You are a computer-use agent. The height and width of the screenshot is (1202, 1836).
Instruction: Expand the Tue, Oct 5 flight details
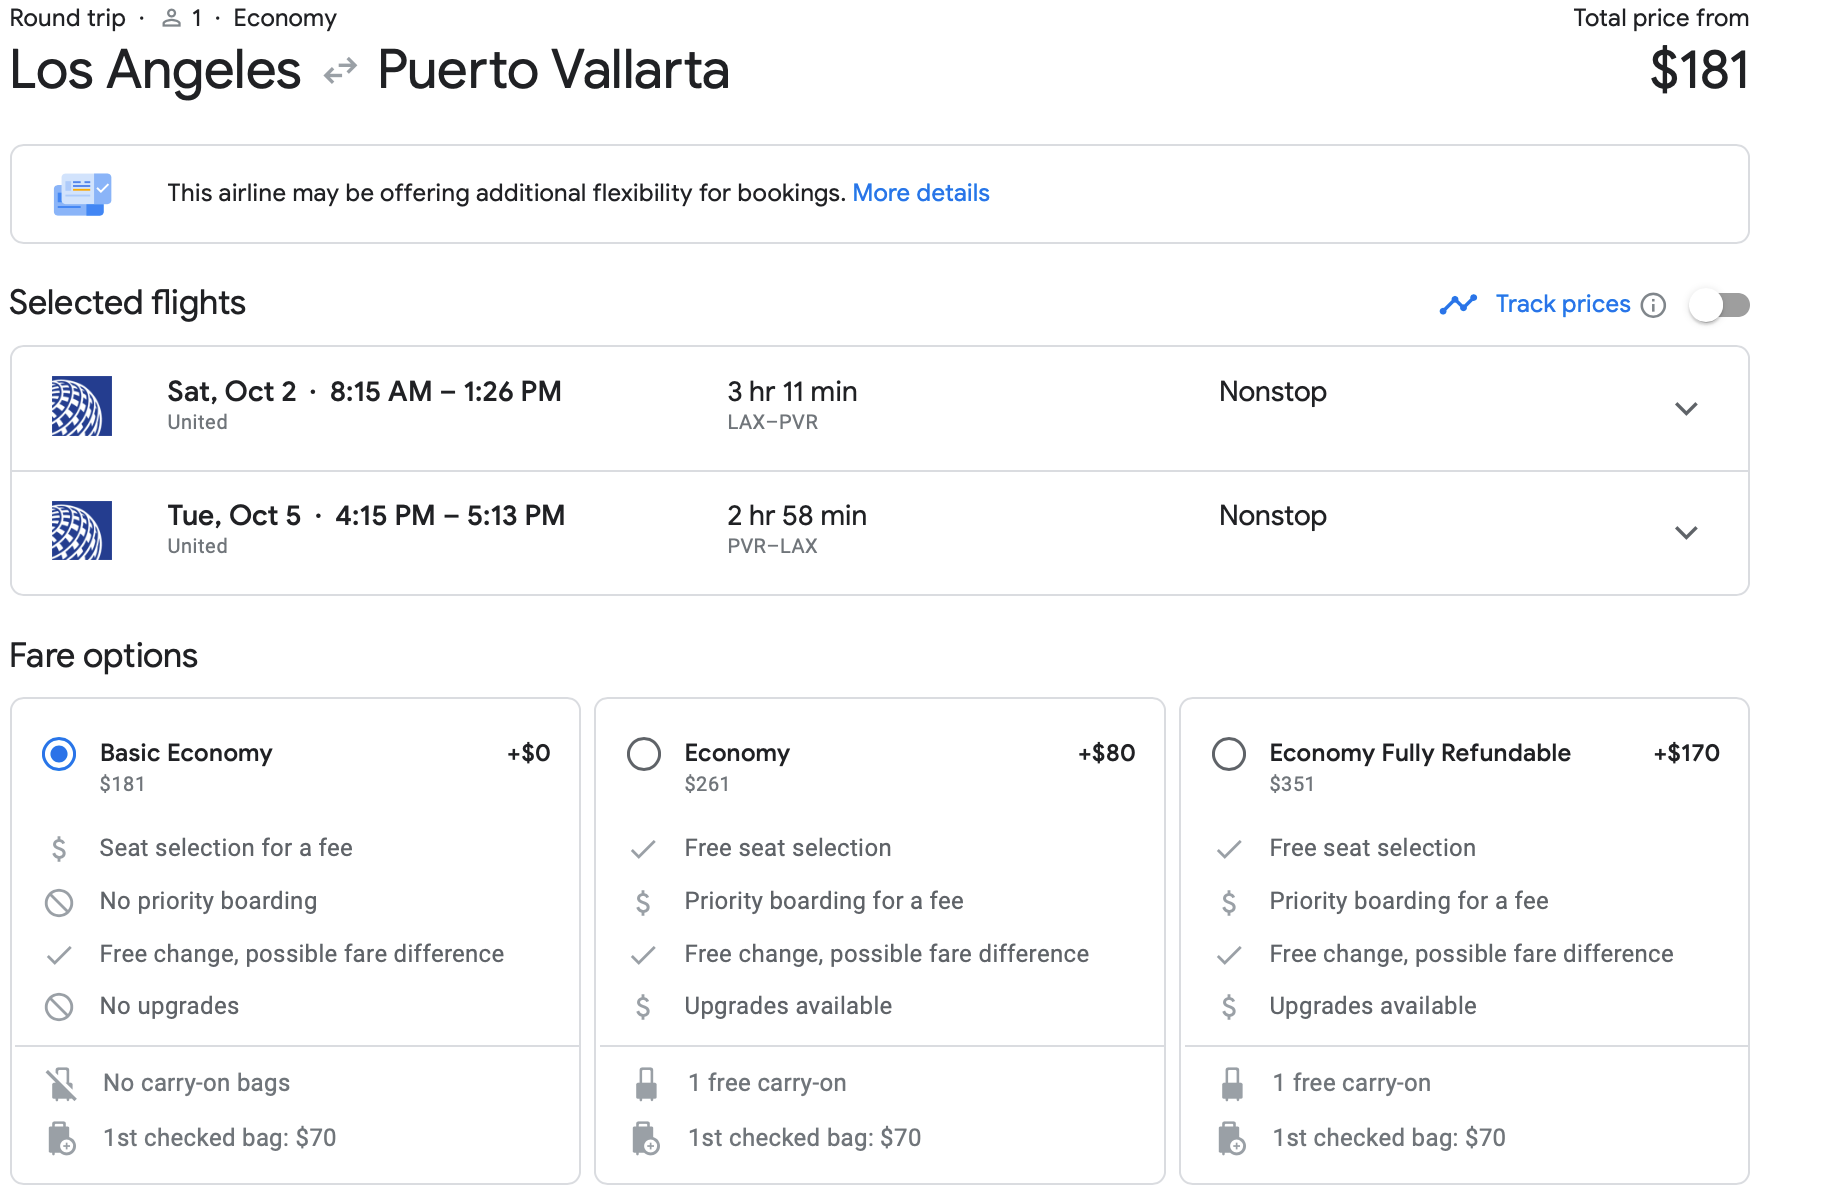click(x=1686, y=532)
